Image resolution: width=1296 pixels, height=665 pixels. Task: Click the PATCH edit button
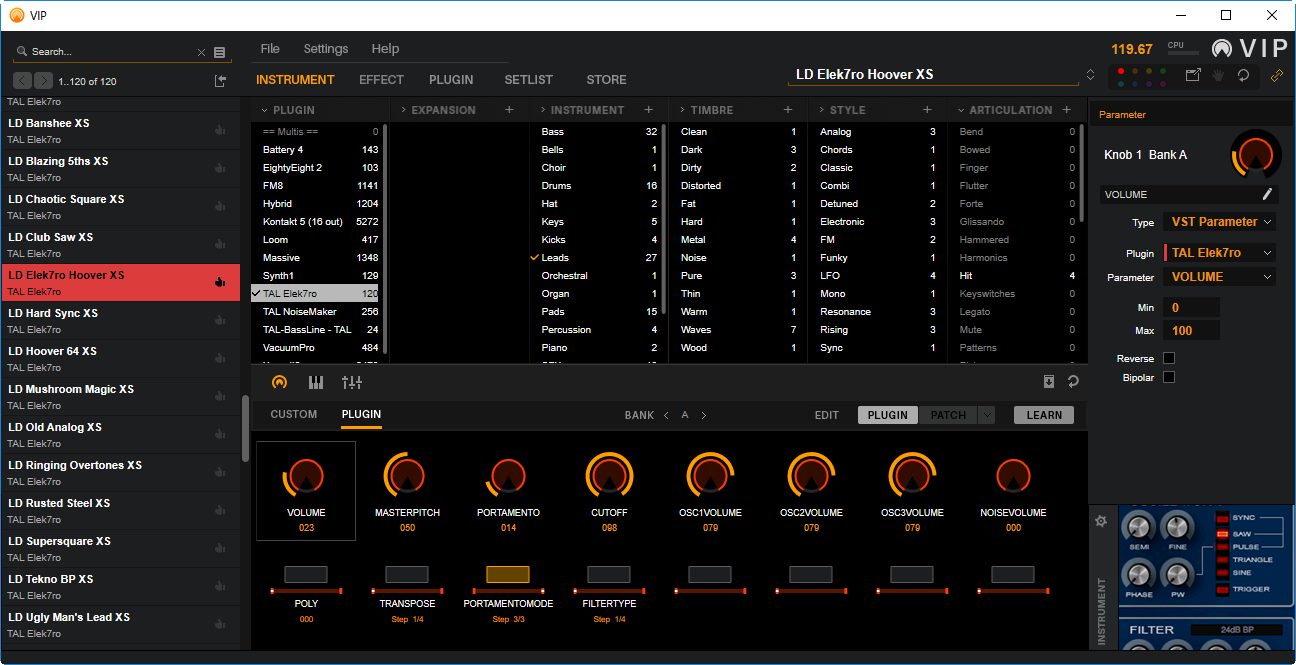(x=948, y=415)
